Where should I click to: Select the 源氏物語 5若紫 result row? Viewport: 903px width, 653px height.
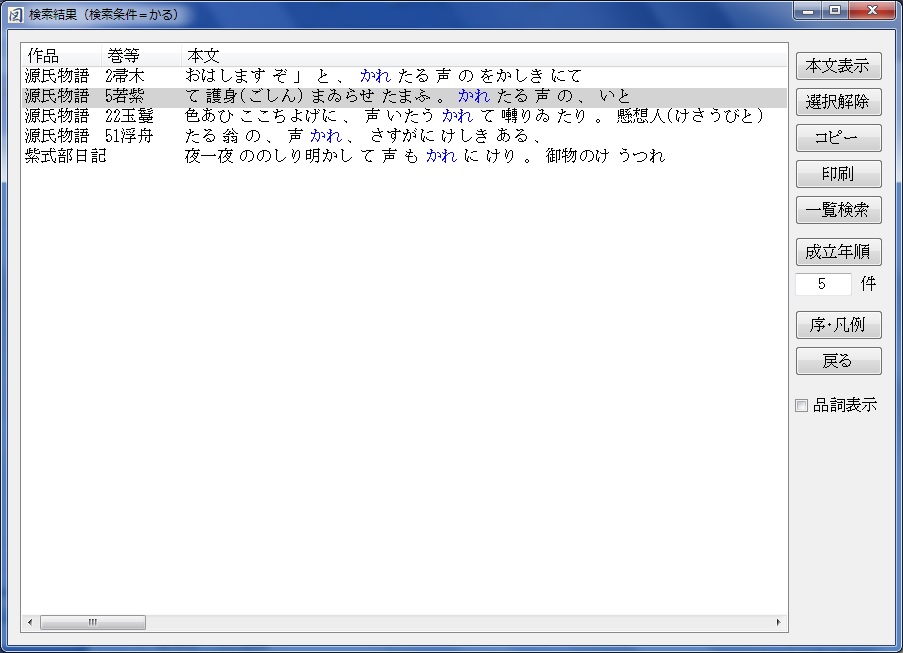(x=404, y=96)
